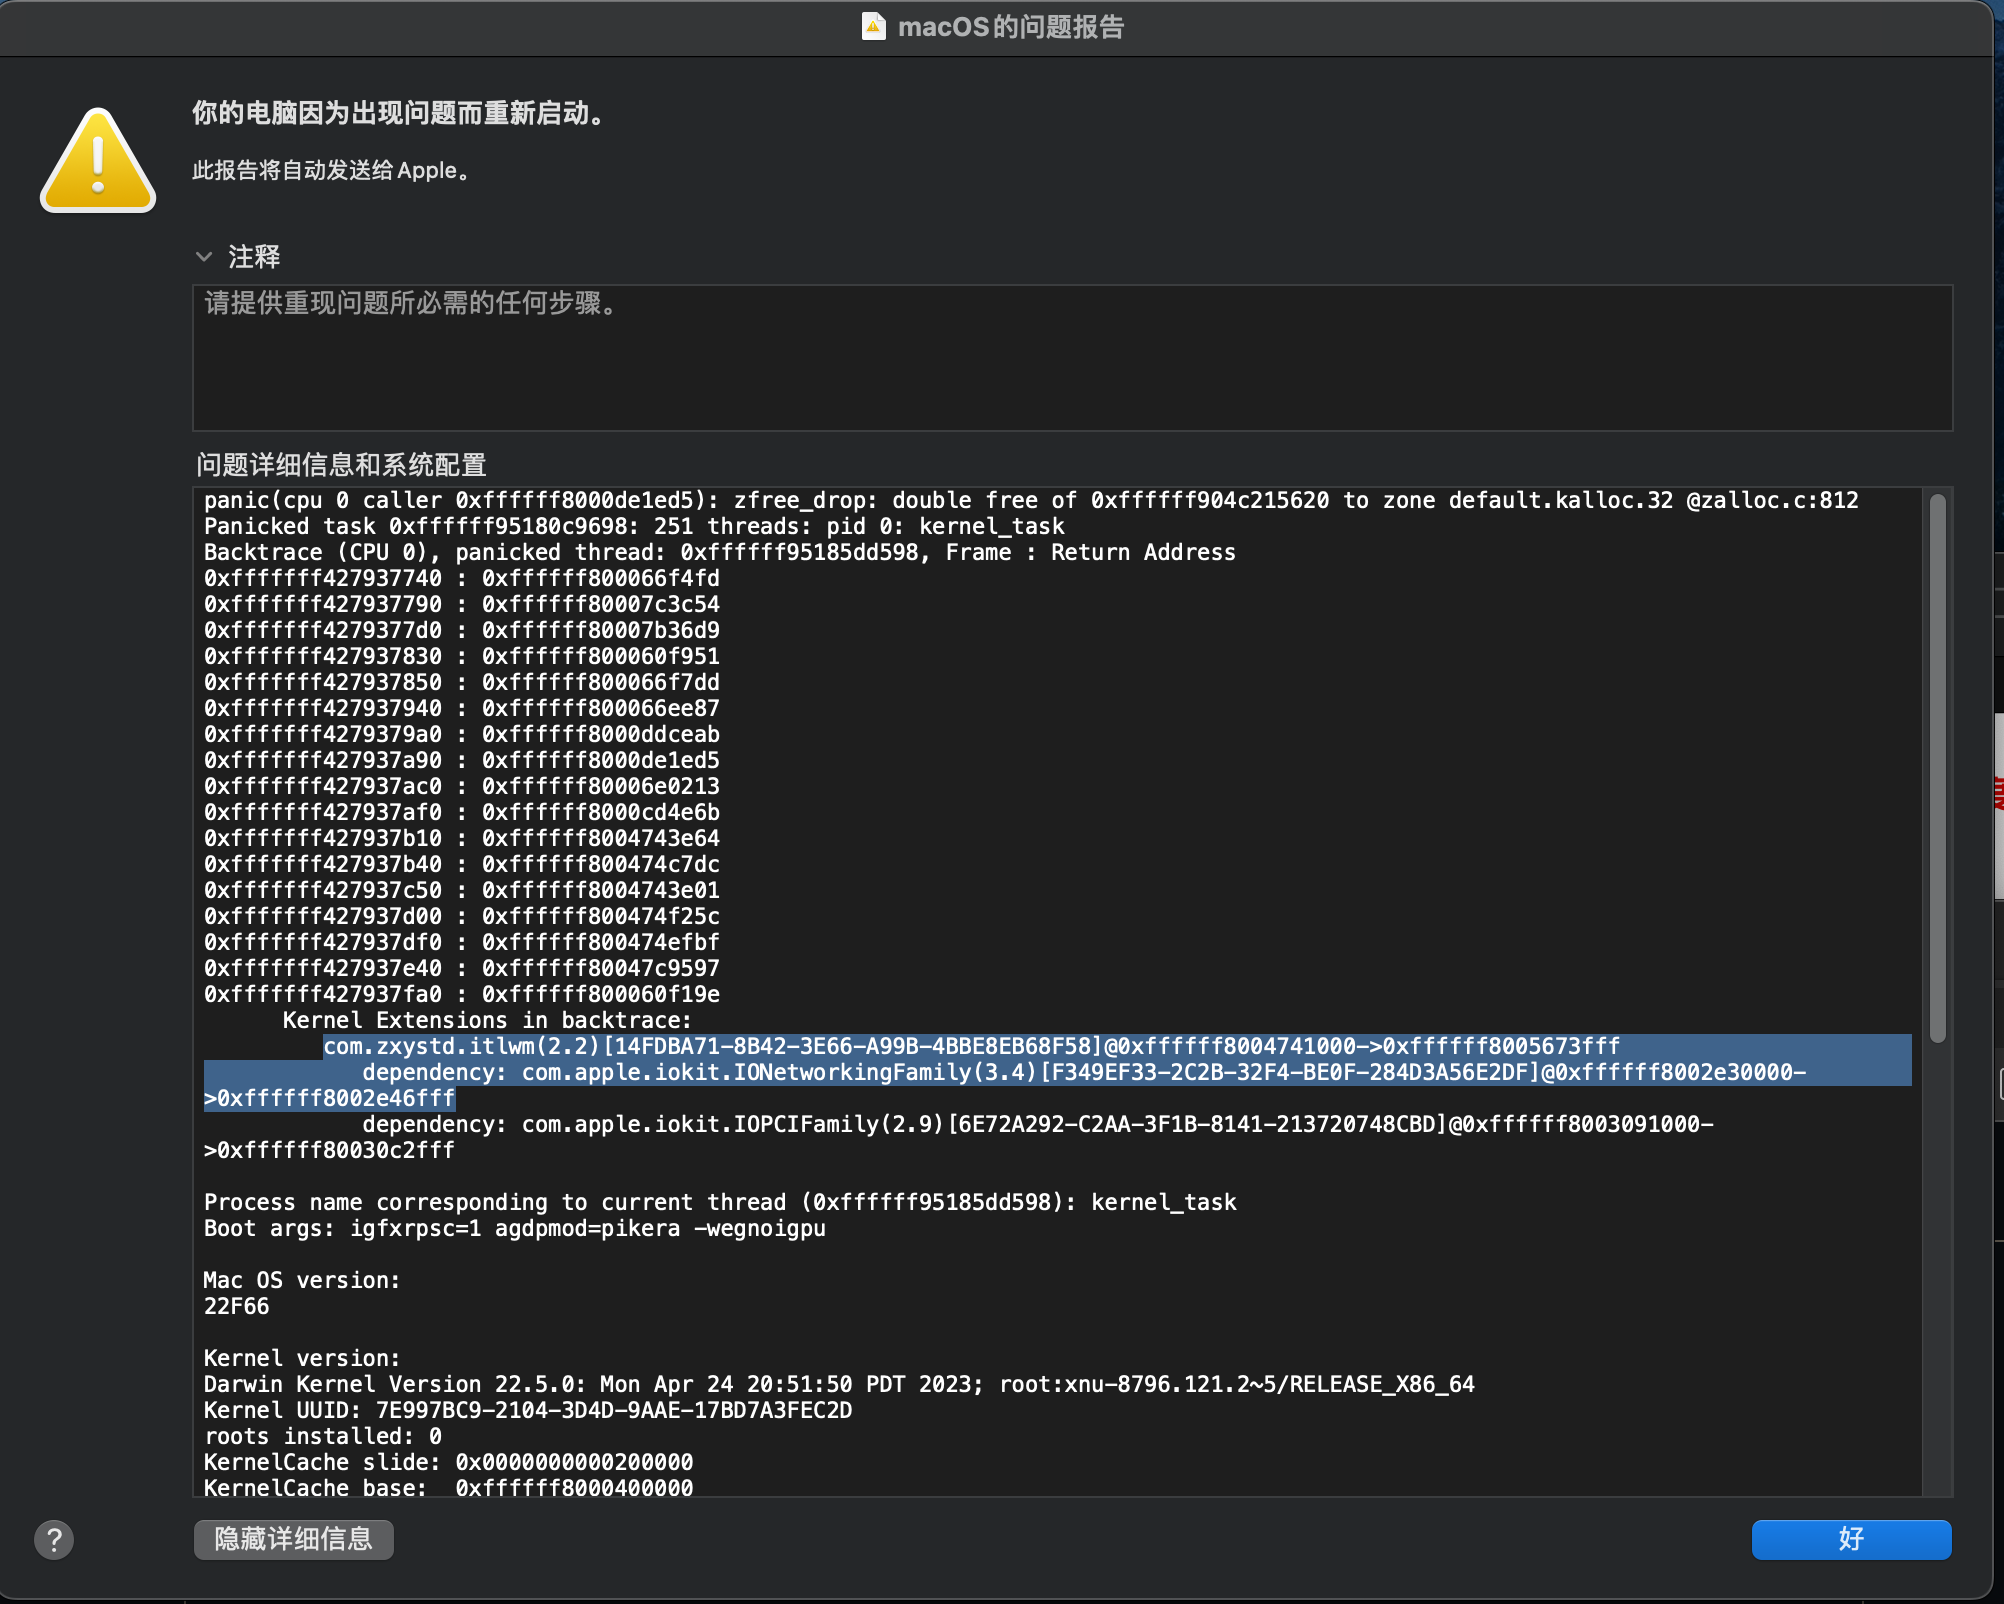Open help via the question mark icon
Screen dimensions: 2004x1604
coord(55,1540)
